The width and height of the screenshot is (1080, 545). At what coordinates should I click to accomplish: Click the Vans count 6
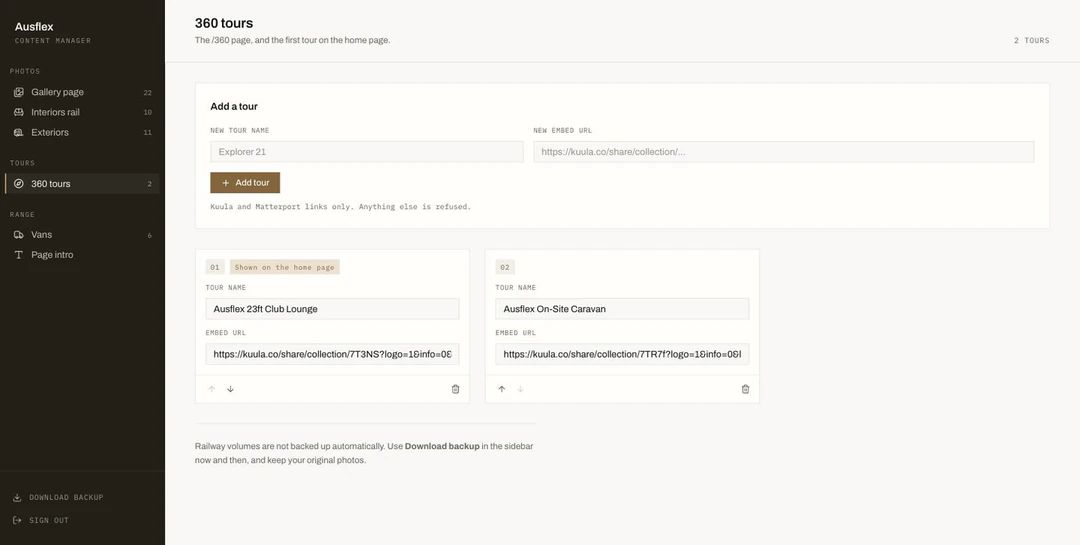[149, 236]
